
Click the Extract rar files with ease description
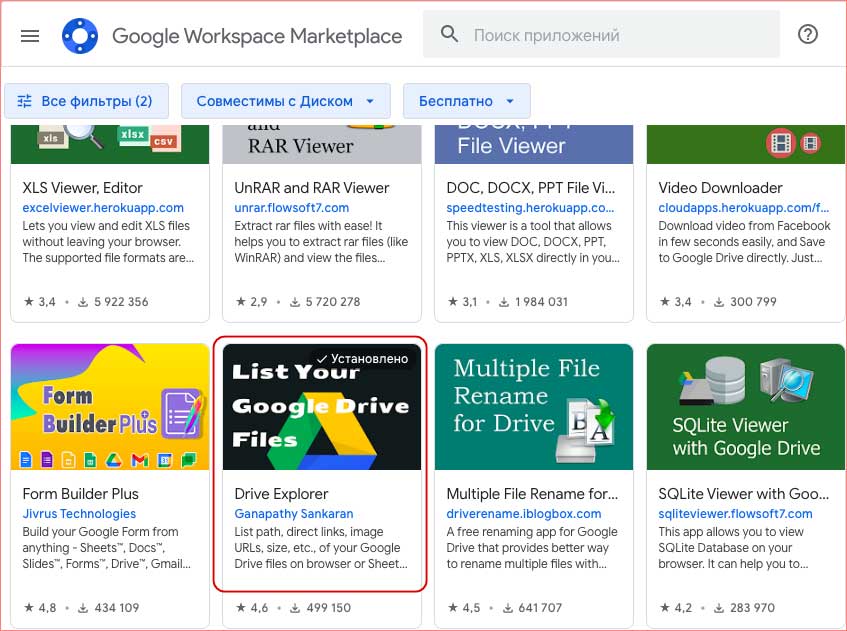(321, 241)
